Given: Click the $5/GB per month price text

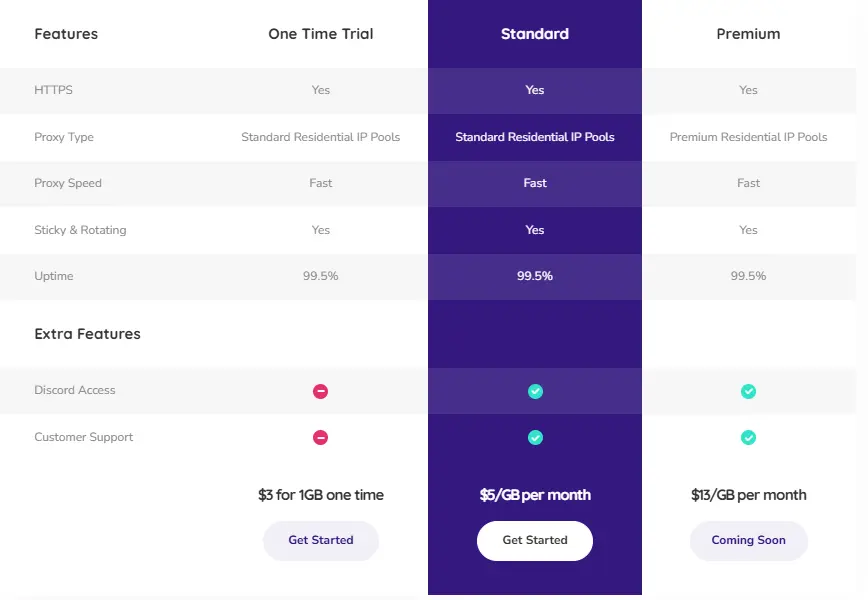Looking at the screenshot, I should 534,494.
